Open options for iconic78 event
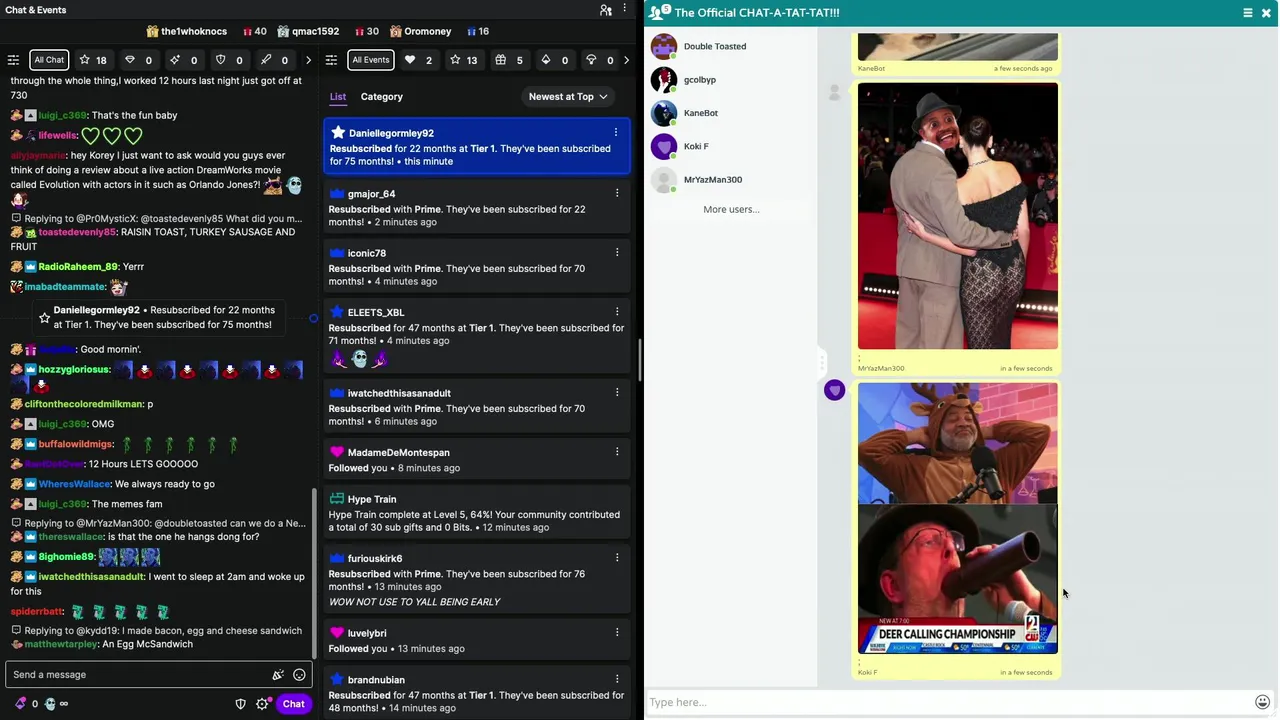Viewport: 1280px width, 720px height. [616, 253]
